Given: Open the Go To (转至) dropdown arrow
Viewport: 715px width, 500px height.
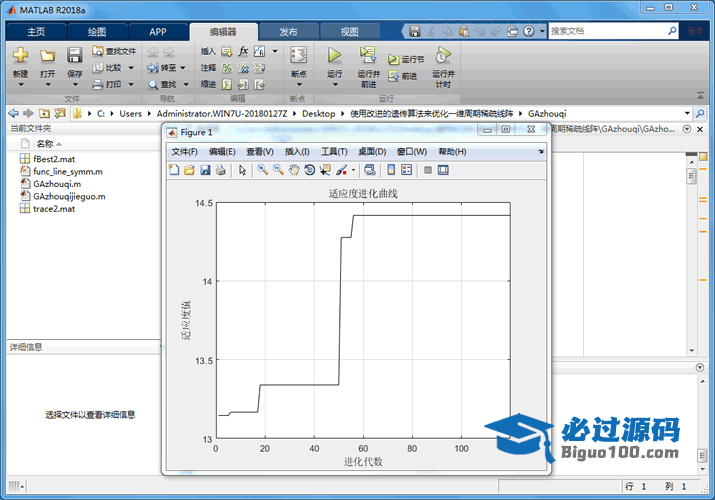Looking at the screenshot, I should tap(183, 68).
